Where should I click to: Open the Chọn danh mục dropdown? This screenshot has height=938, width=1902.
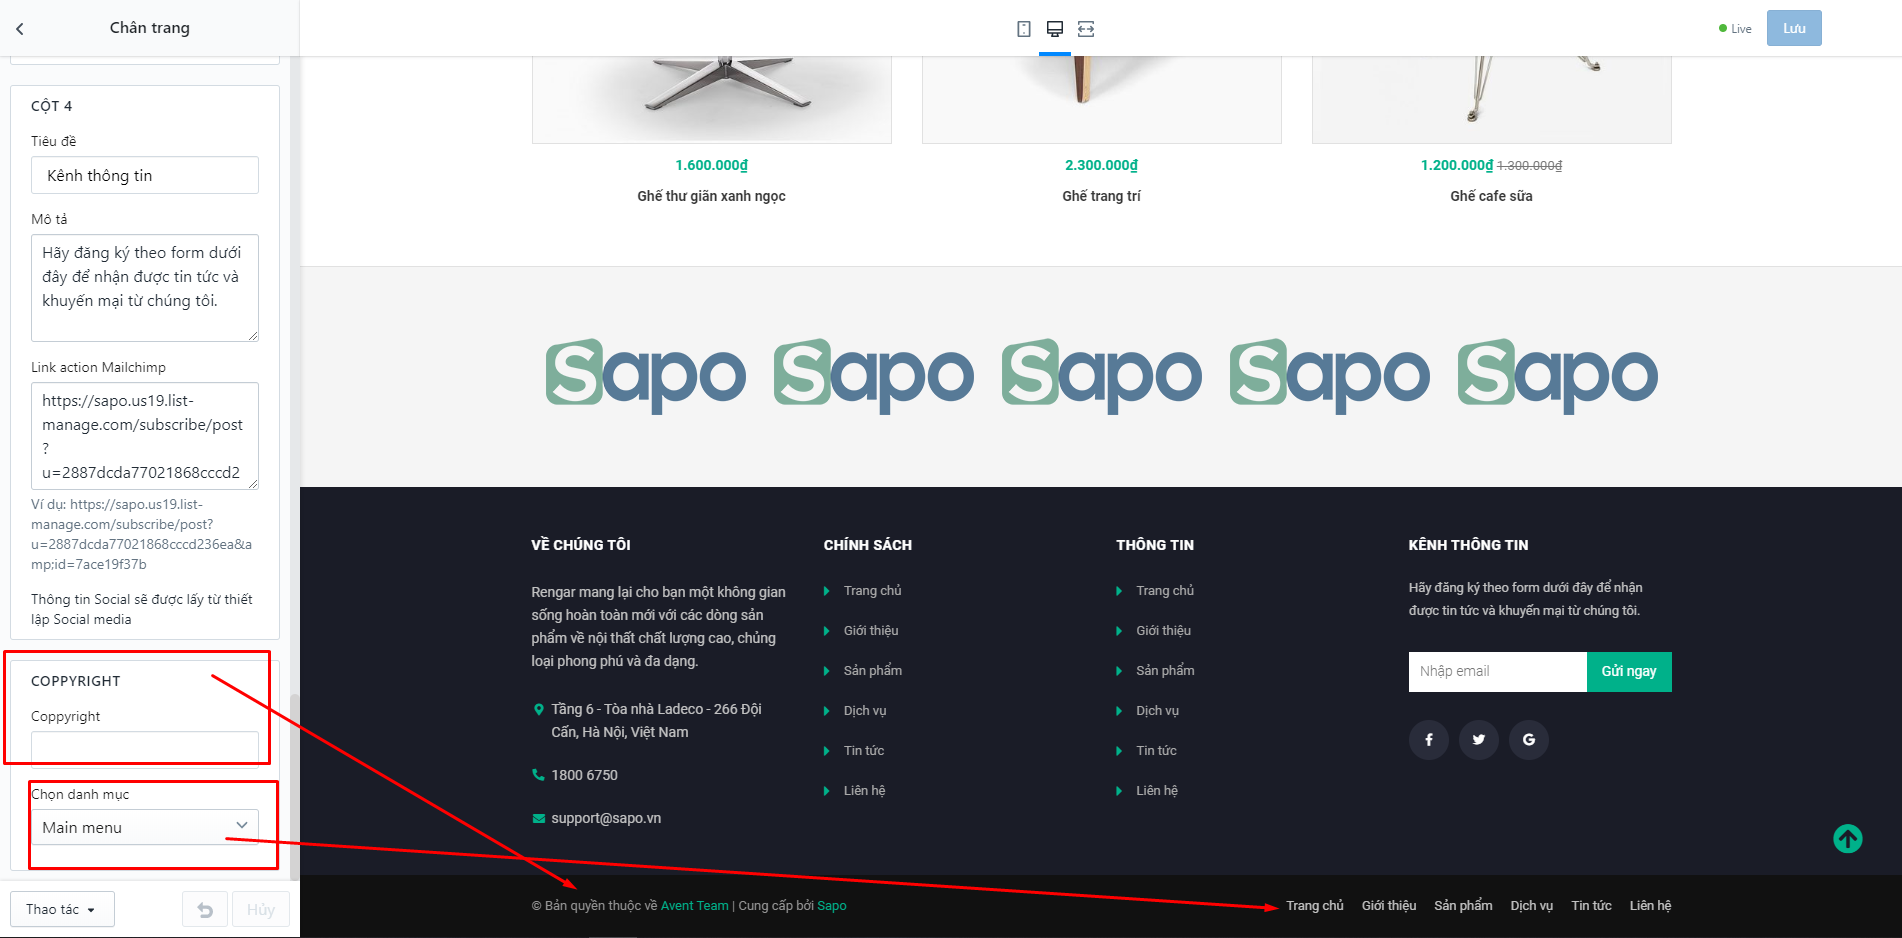[x=145, y=827]
